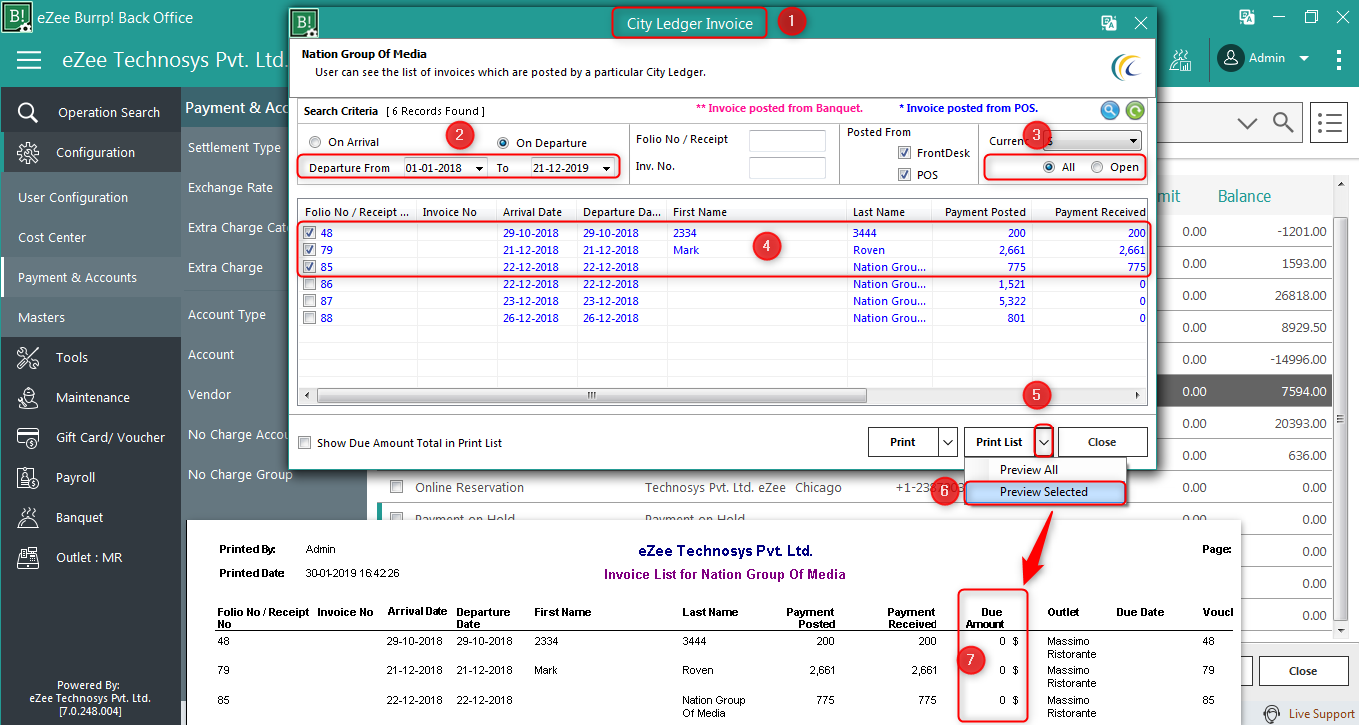Choose Preview All from Print List menu
This screenshot has width=1359, height=725.
pos(1028,470)
